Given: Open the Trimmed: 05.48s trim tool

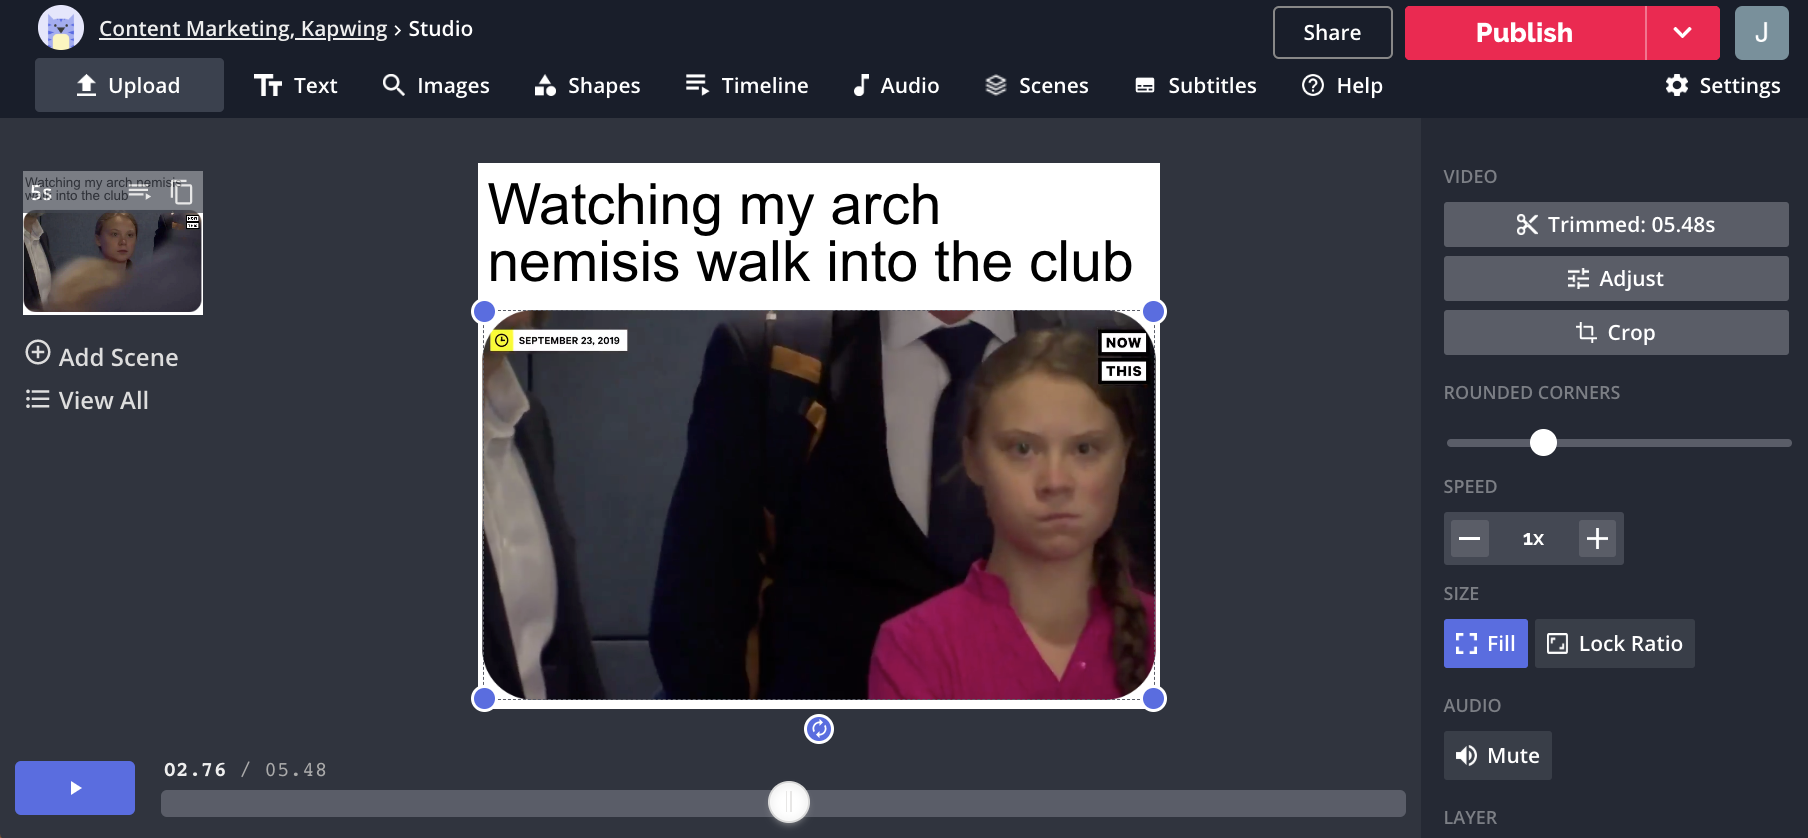Looking at the screenshot, I should [1615, 225].
